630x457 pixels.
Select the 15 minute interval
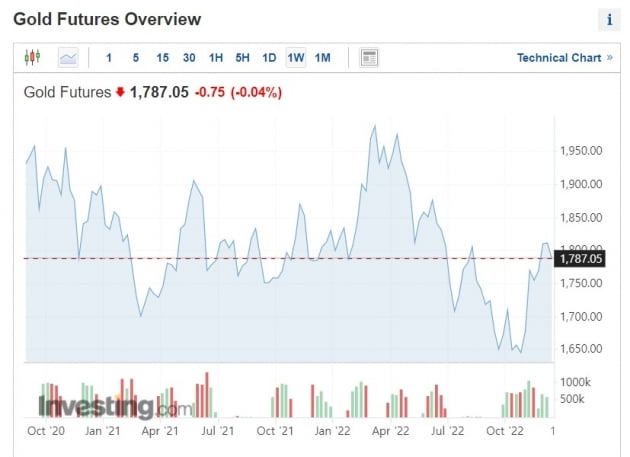pos(162,58)
